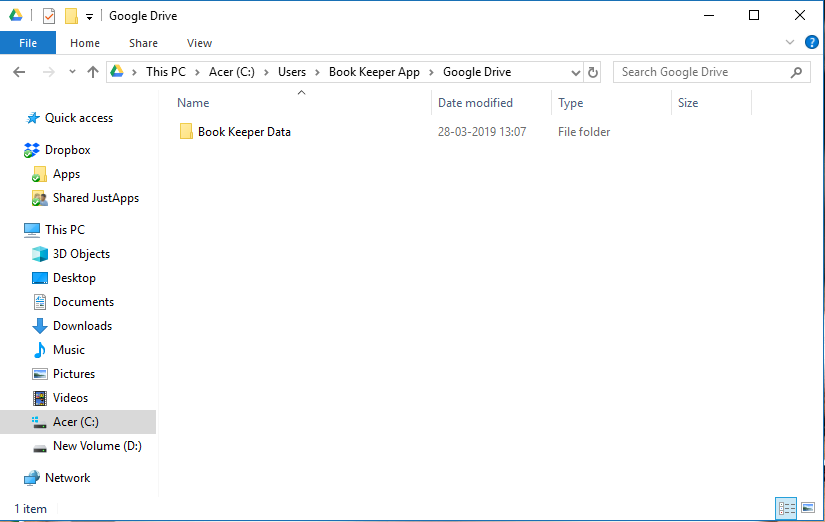
Task: Open Dropbox in the navigation pane
Action: coord(67,150)
